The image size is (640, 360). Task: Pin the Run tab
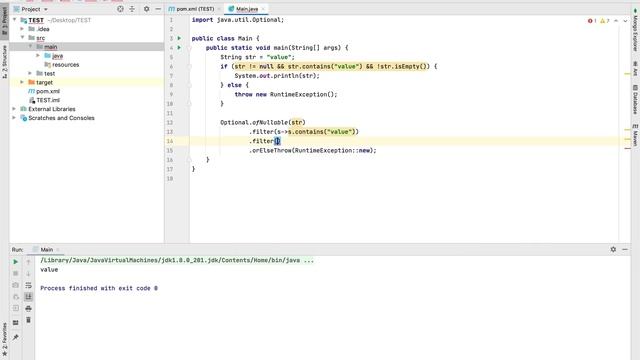pyautogui.click(x=16, y=337)
